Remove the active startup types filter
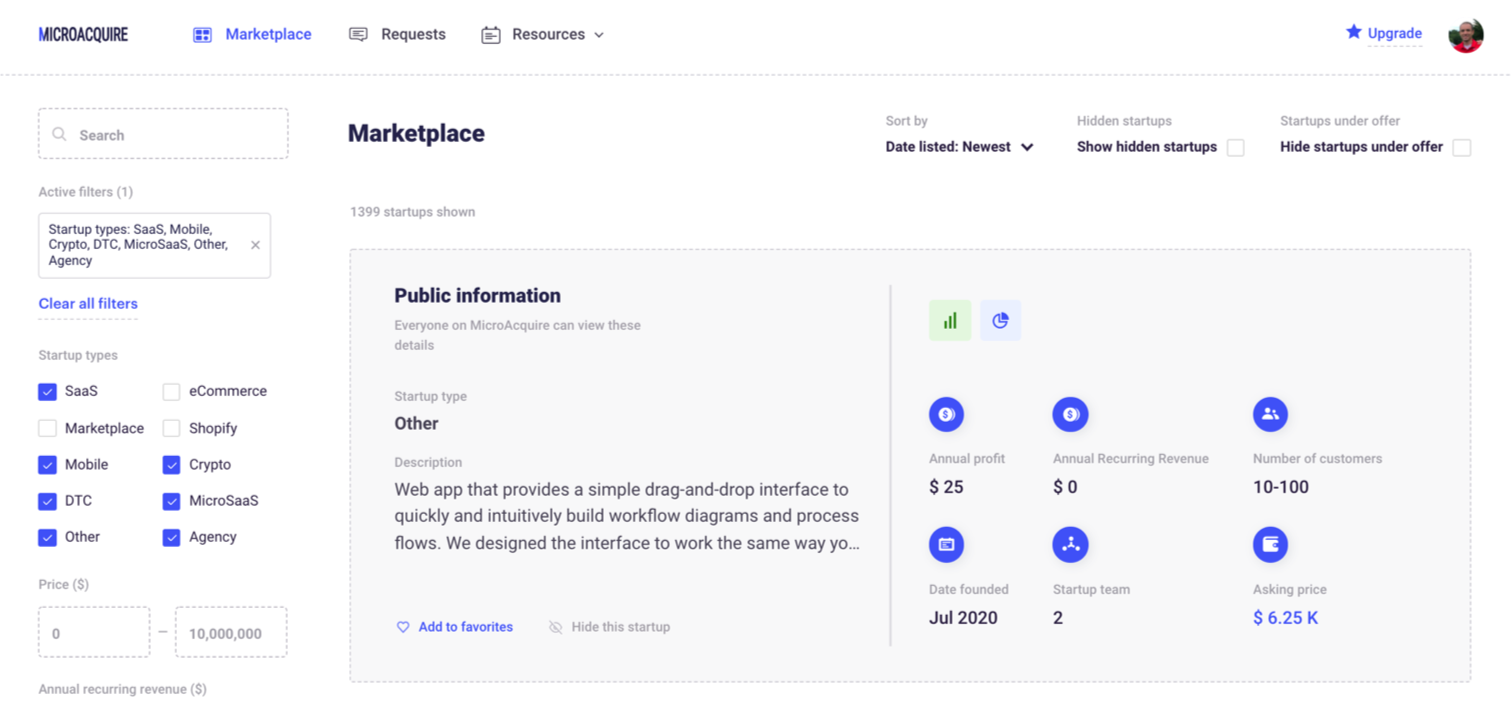This screenshot has height=702, width=1512. click(256, 245)
